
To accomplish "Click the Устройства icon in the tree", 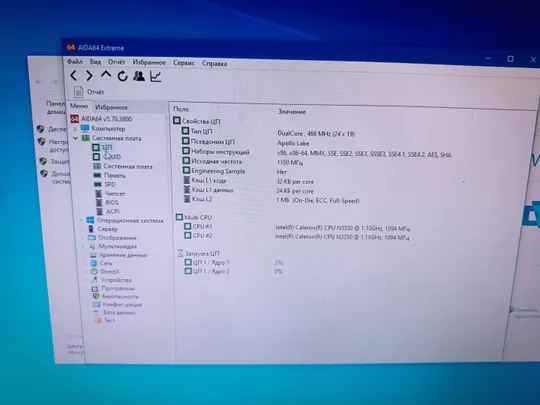I will point(95,280).
